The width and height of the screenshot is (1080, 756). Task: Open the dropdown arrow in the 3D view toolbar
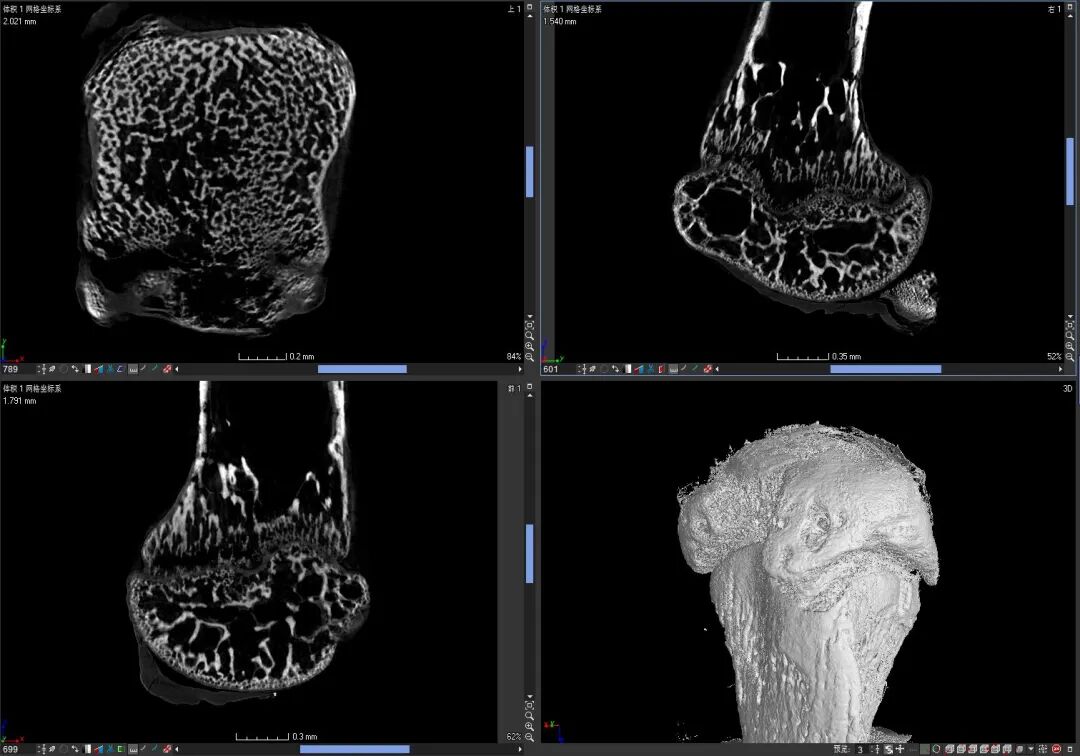click(x=1030, y=749)
